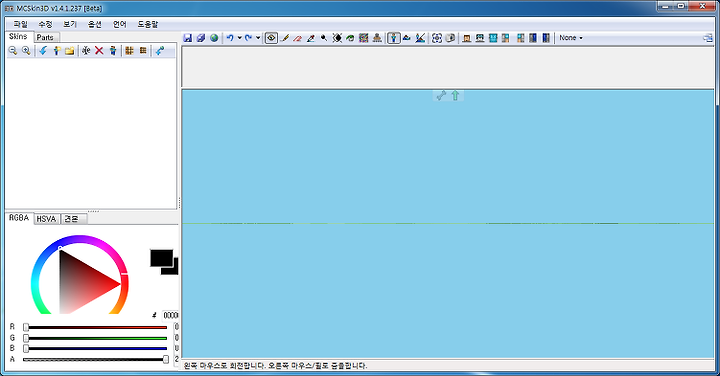The height and width of the screenshot is (376, 720).
Task: Select the green Flood Fill tool
Action: click(350, 38)
